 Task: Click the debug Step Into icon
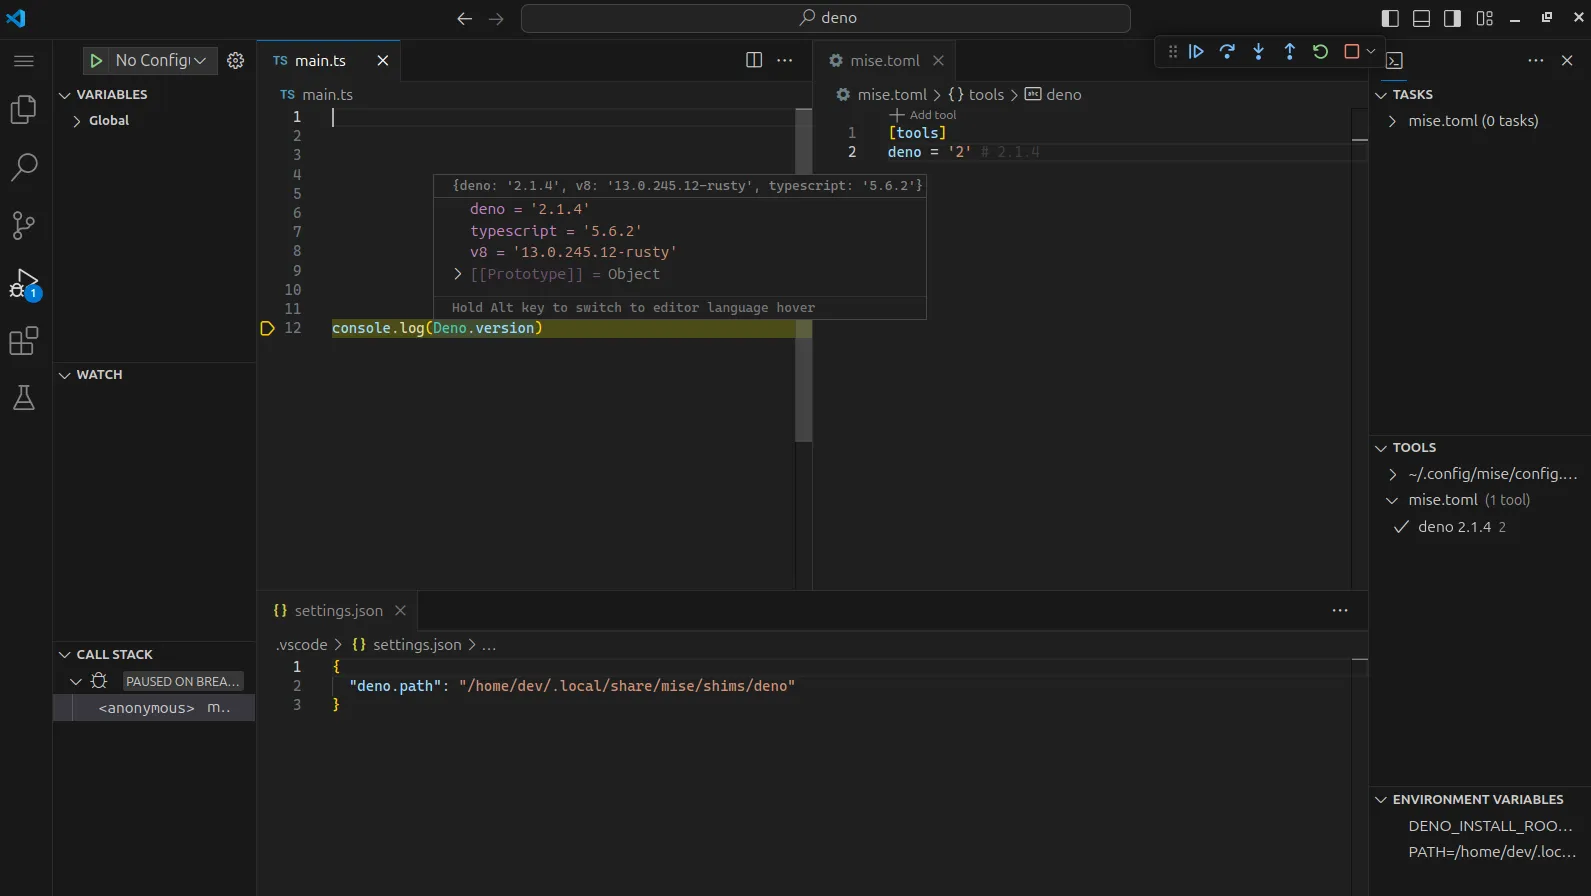[1258, 52]
